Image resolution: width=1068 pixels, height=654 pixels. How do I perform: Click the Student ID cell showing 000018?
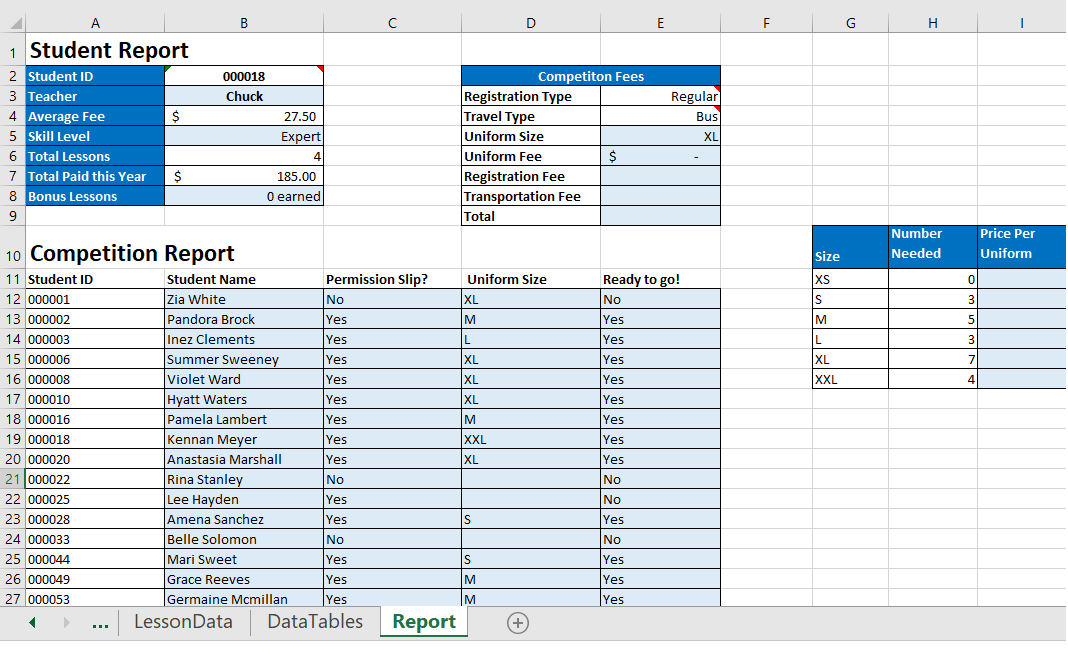[243, 75]
